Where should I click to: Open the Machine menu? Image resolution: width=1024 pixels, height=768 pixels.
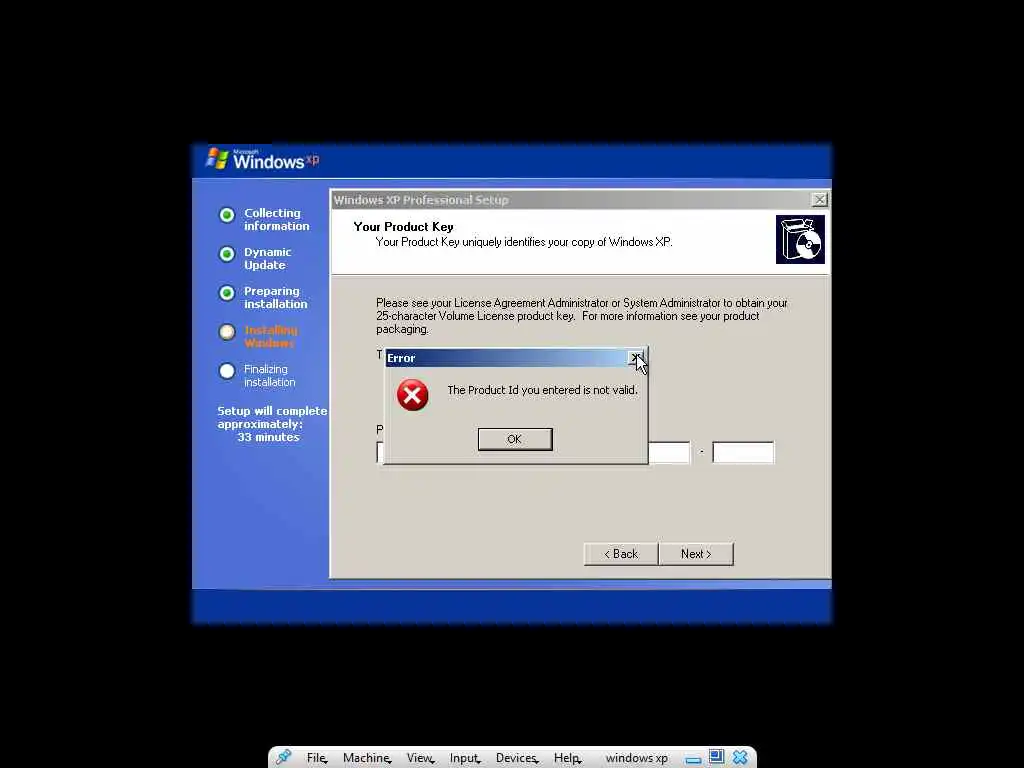(366, 758)
